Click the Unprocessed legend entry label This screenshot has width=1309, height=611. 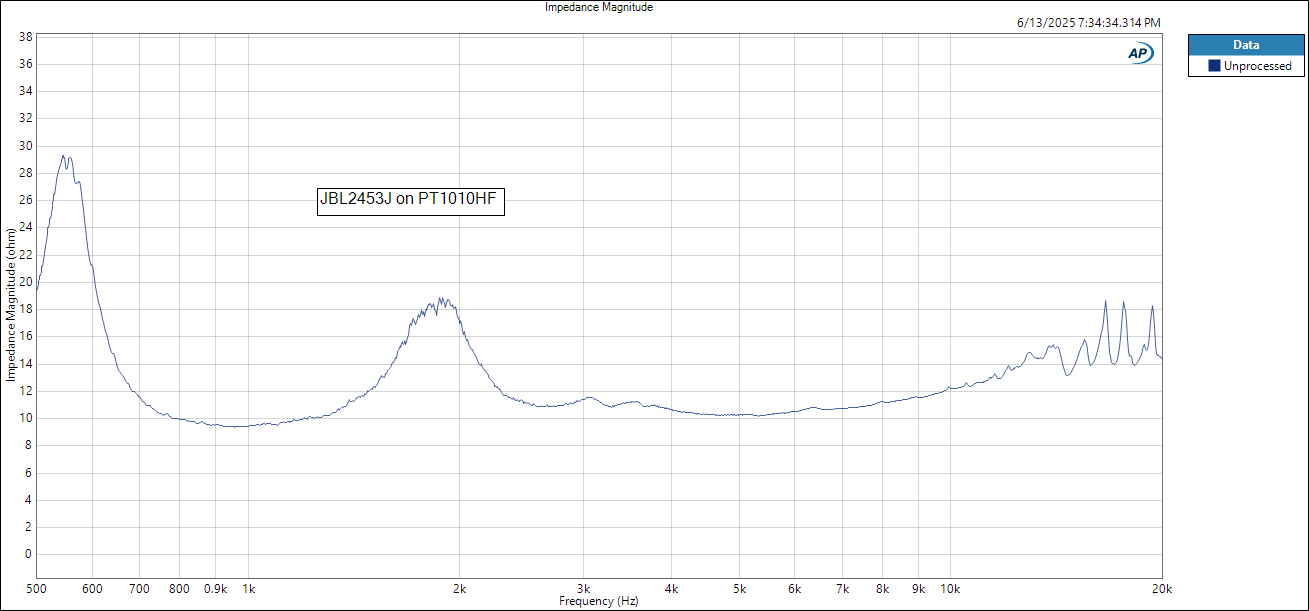tap(1257, 66)
